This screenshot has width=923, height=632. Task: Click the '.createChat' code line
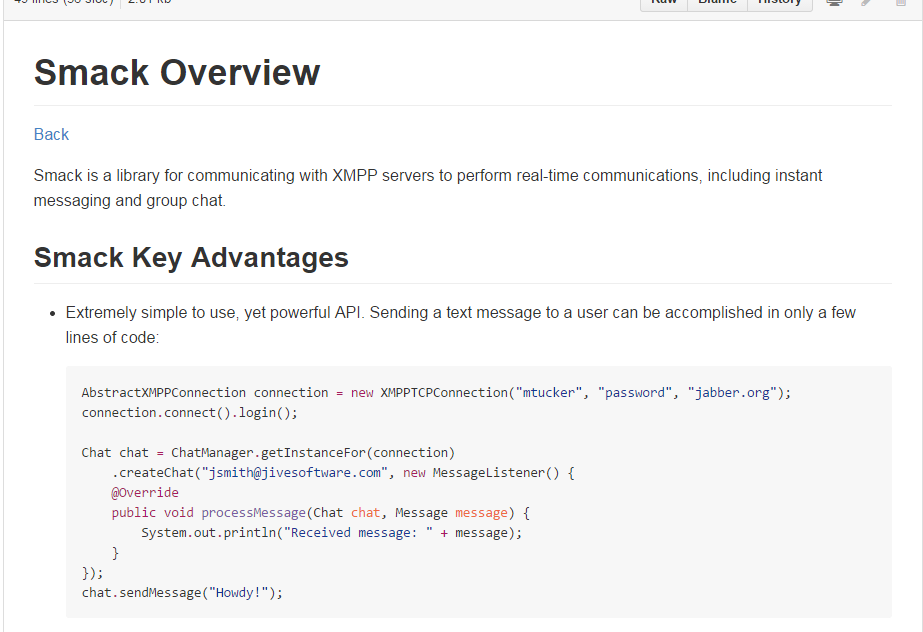click(x=343, y=473)
